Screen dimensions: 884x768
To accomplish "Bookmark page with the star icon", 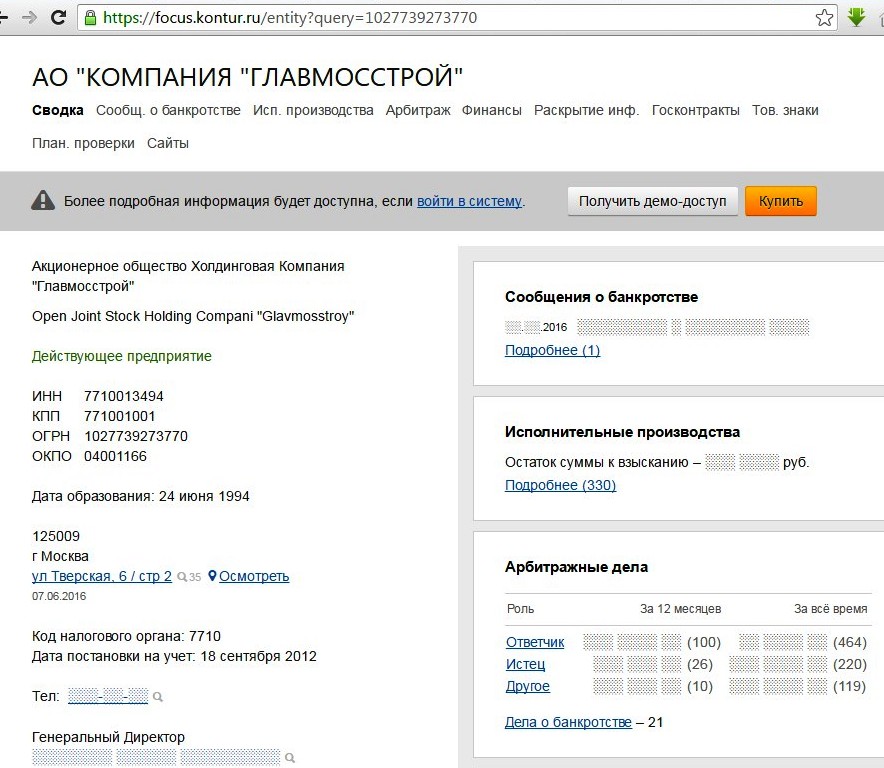I will point(824,17).
